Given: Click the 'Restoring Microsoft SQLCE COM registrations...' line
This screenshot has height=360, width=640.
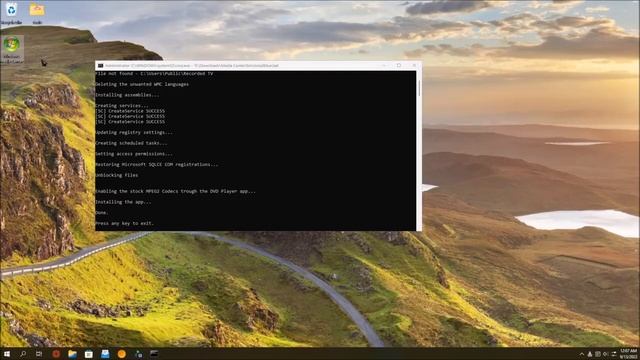Looking at the screenshot, I should click(157, 164).
